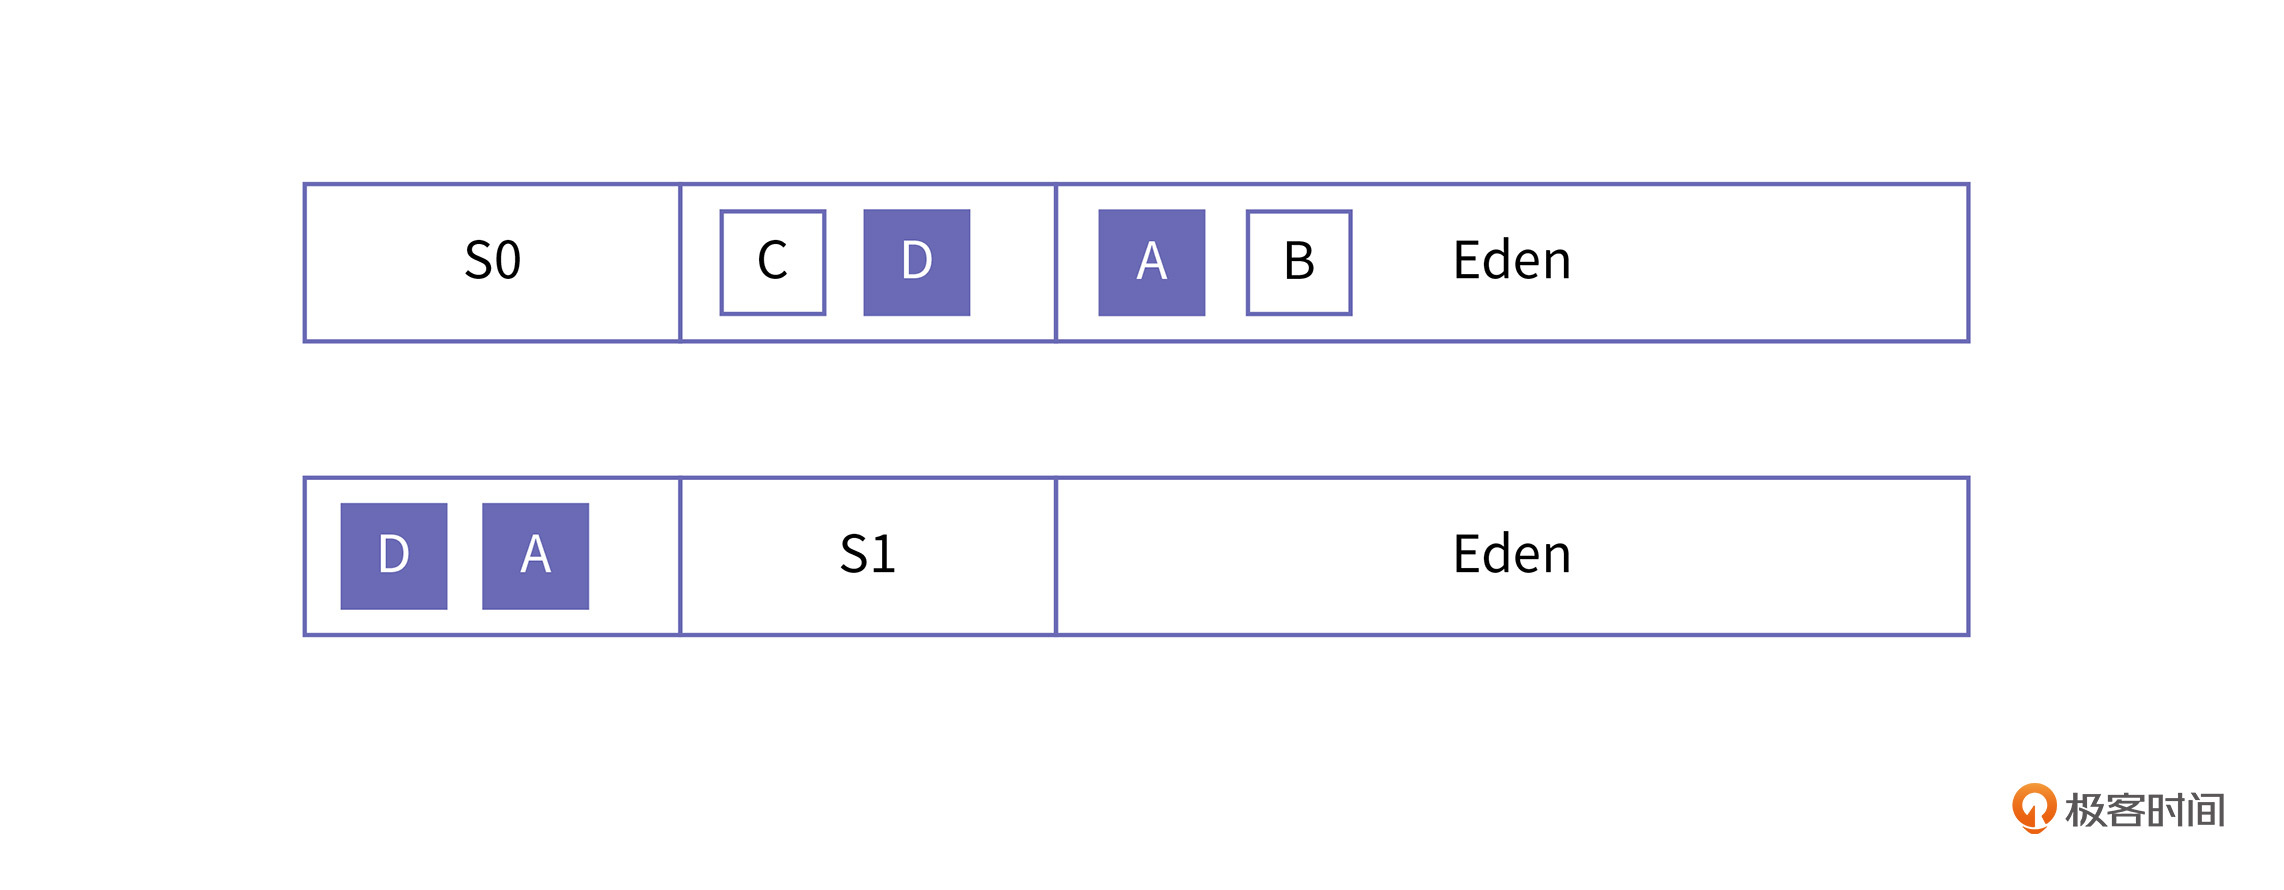Click the 极客时间 watermark text
This screenshot has height=890, width=2284.
pyautogui.click(x=2145, y=810)
